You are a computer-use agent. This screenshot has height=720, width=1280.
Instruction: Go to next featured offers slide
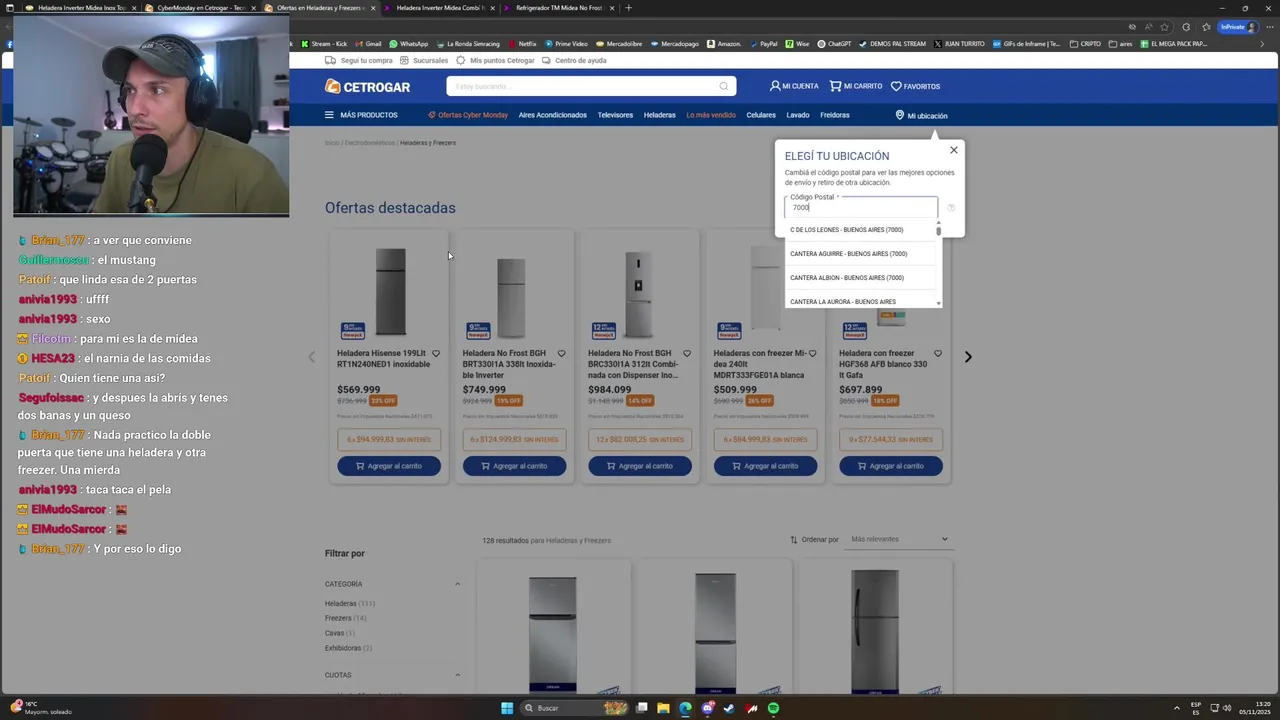(968, 357)
